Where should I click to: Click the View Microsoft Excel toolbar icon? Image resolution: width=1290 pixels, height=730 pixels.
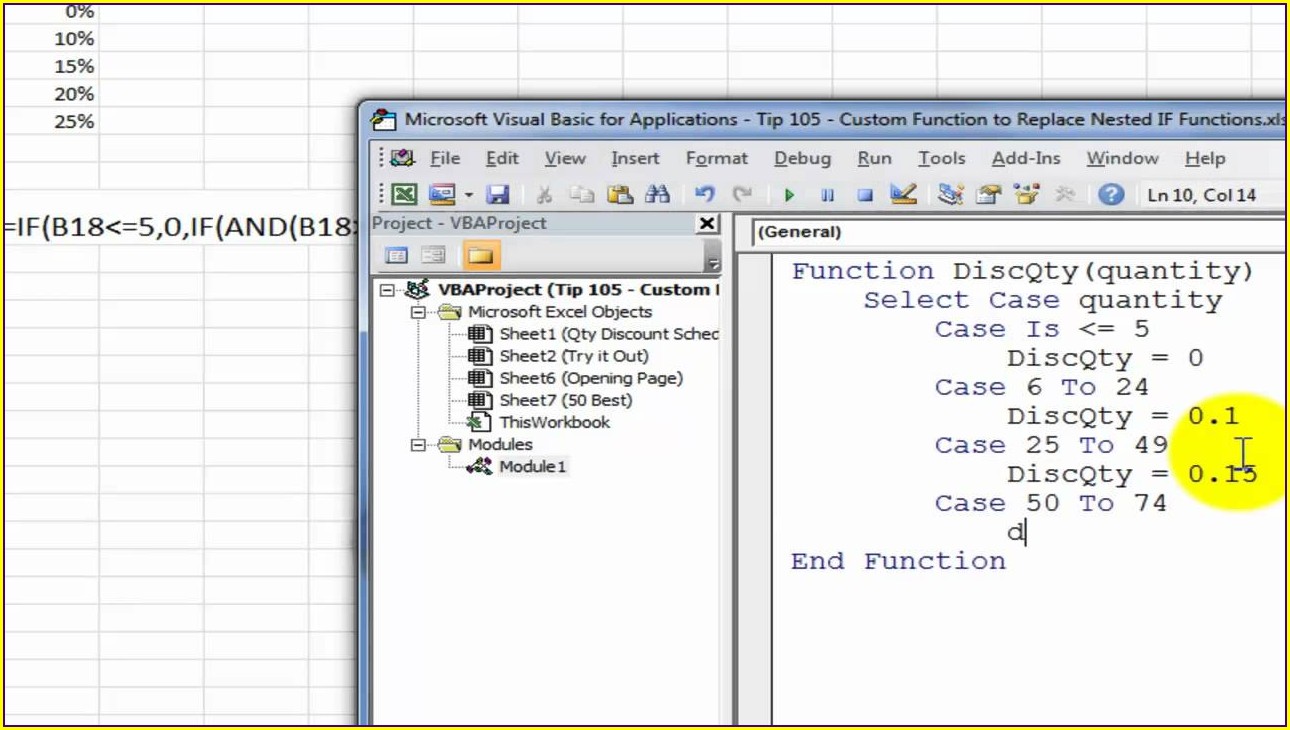404,195
